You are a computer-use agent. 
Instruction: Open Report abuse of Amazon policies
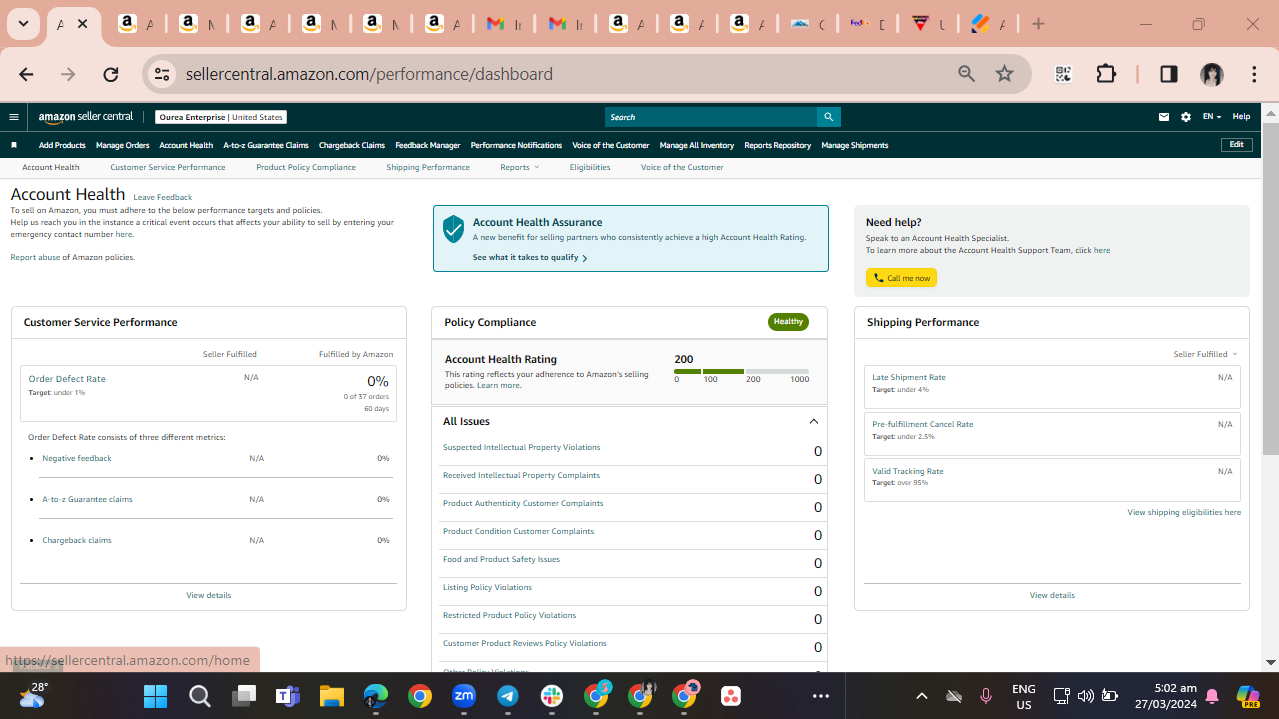point(72,257)
